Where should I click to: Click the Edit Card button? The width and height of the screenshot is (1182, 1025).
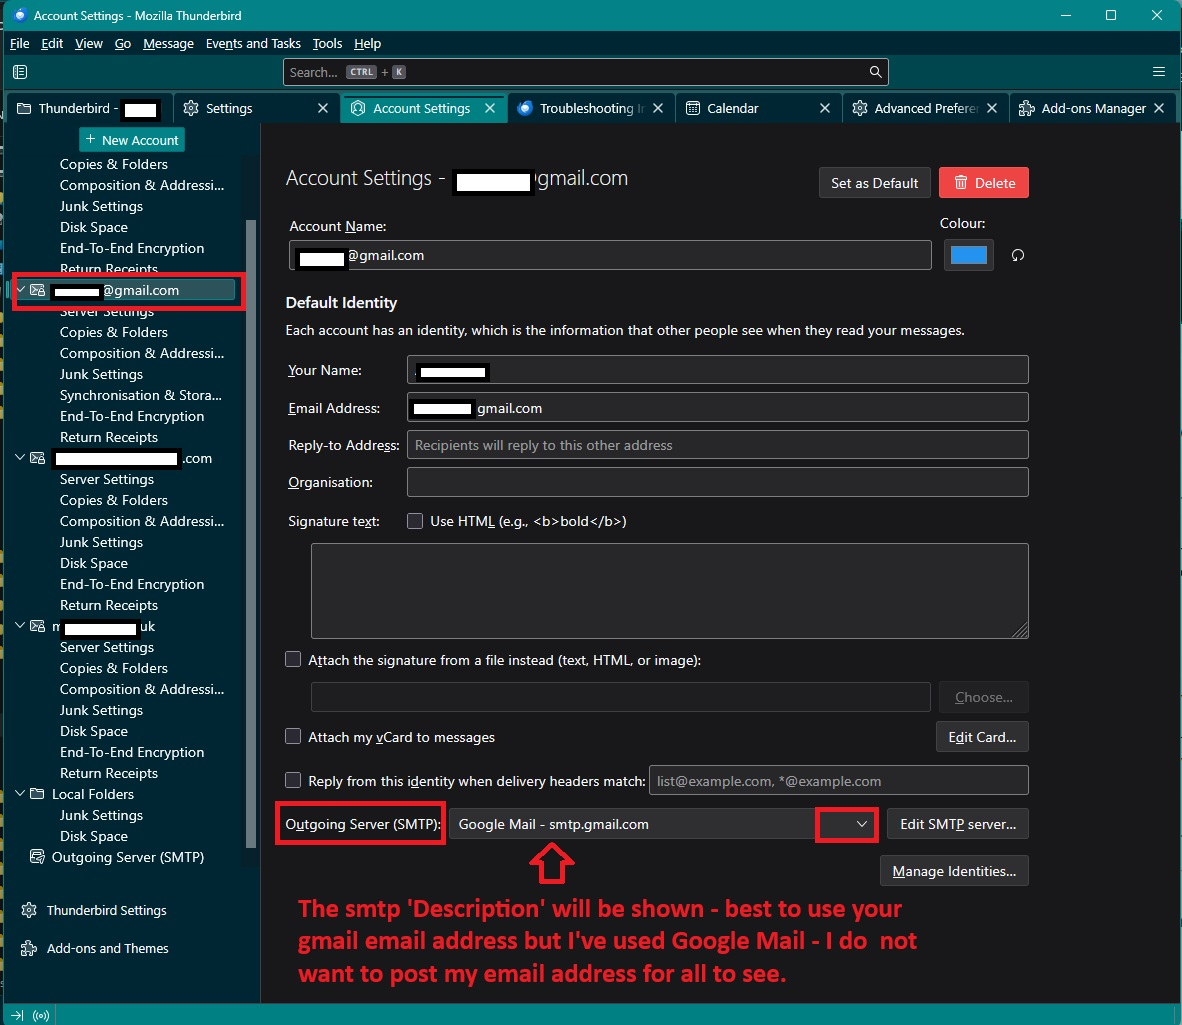pyautogui.click(x=982, y=736)
